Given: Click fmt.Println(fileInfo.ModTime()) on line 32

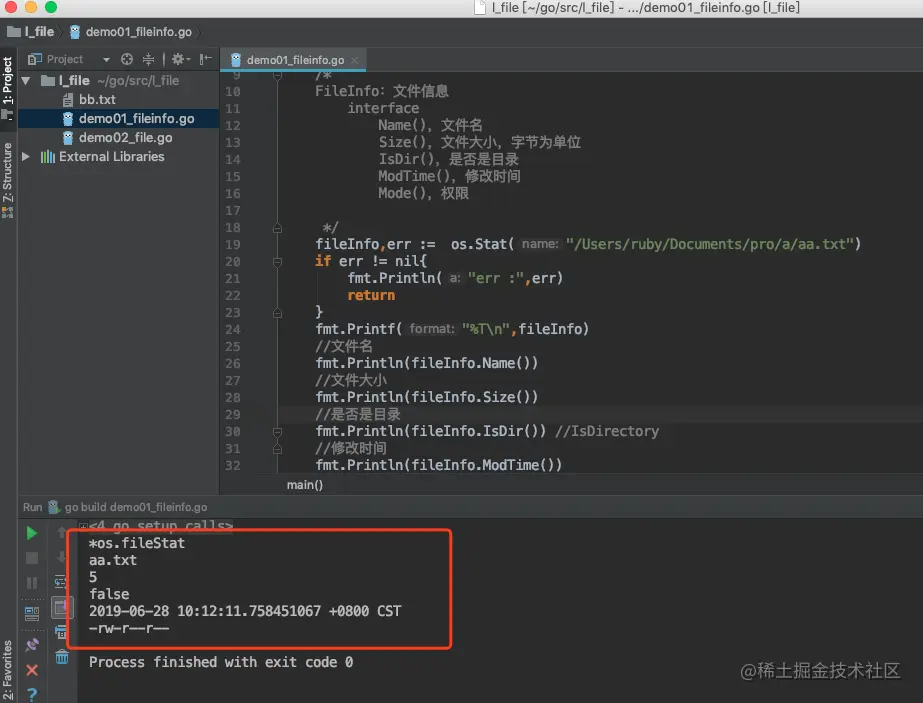Looking at the screenshot, I should pos(439,465).
